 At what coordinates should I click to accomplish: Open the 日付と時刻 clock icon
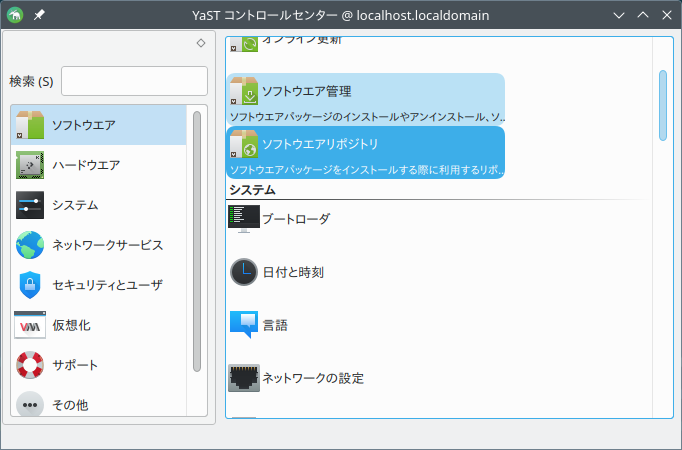tap(244, 272)
